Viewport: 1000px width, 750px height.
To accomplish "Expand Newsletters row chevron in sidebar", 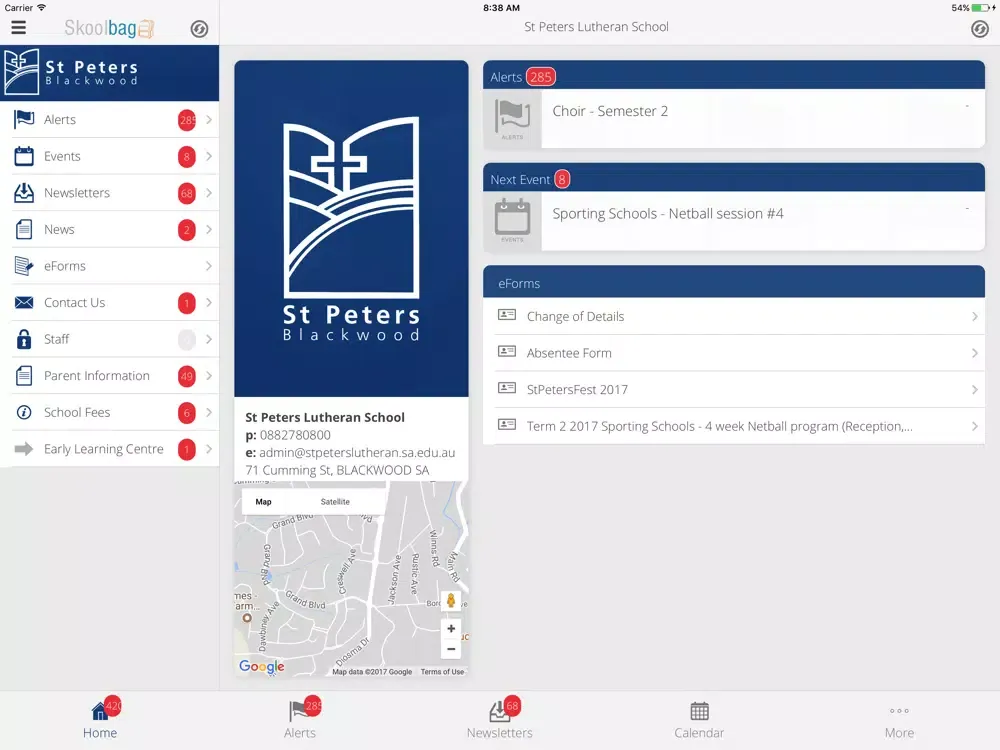I will click(209, 193).
